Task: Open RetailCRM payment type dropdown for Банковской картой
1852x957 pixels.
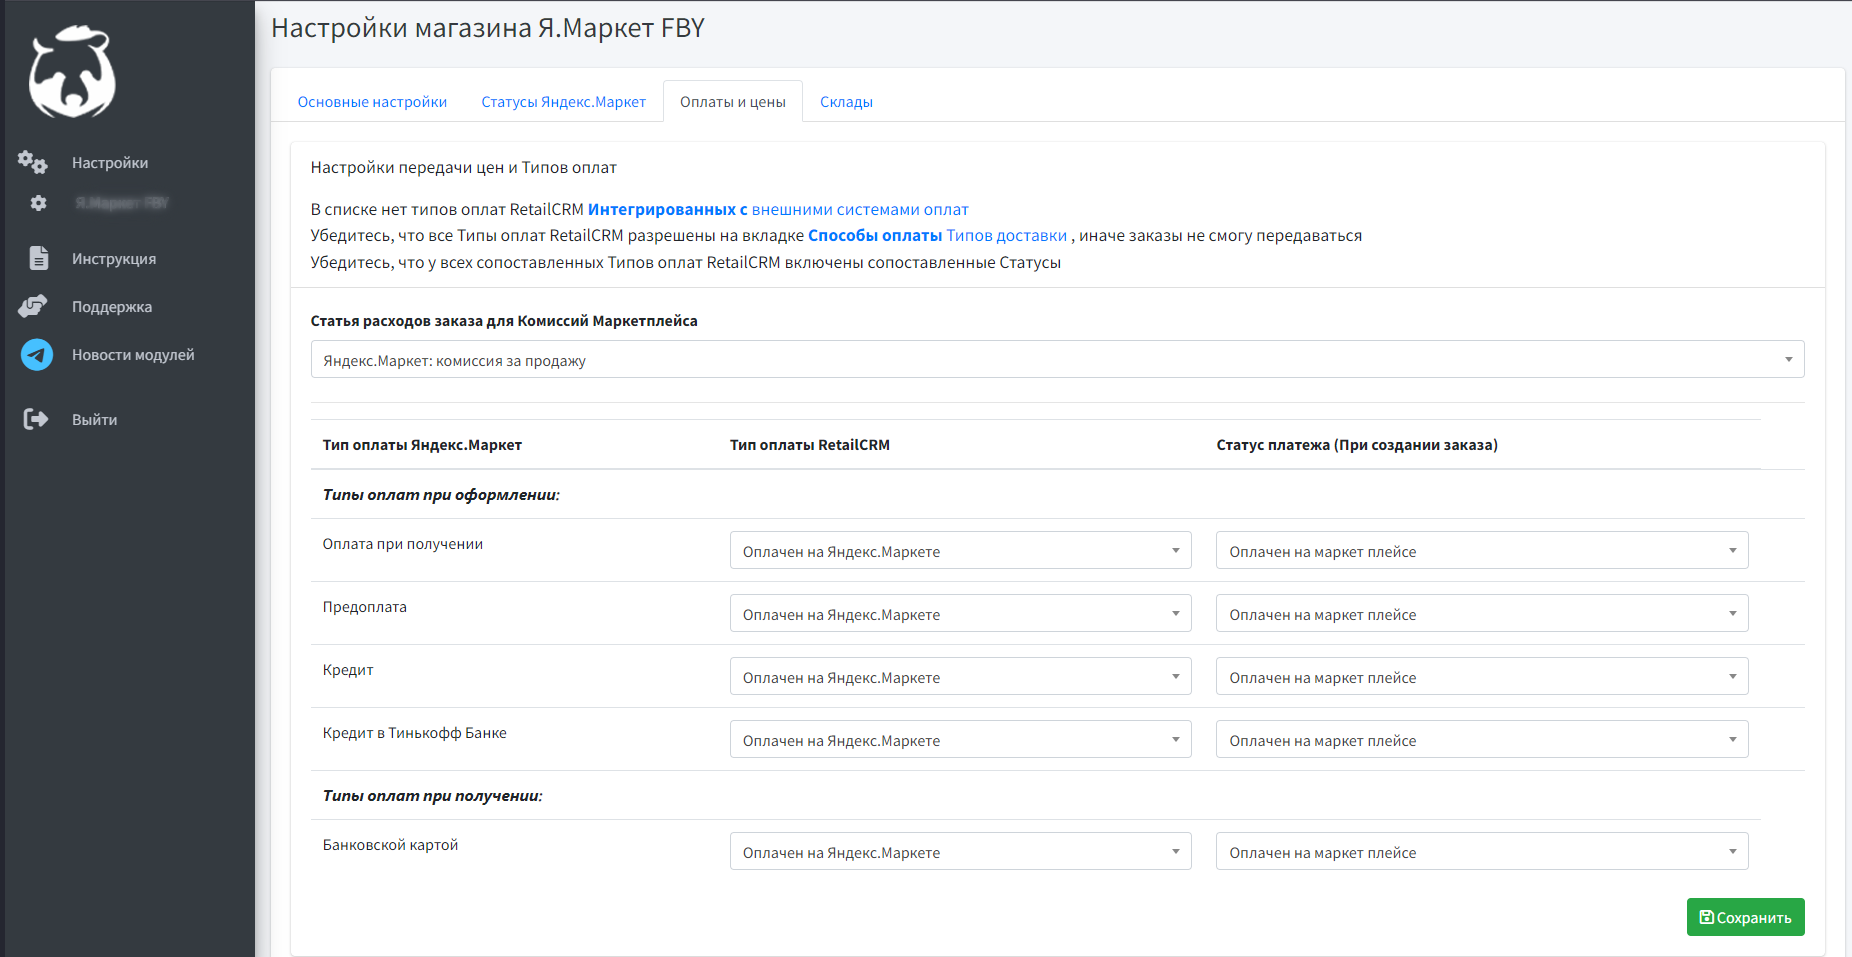Action: [x=960, y=851]
